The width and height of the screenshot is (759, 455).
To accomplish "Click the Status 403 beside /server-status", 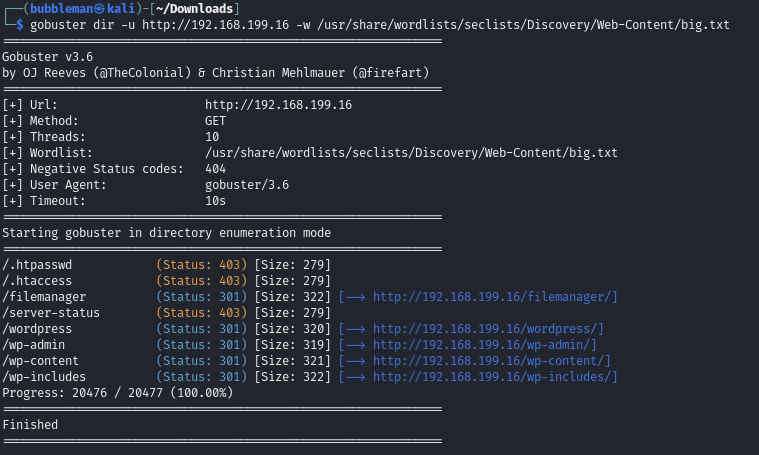I will tap(202, 313).
